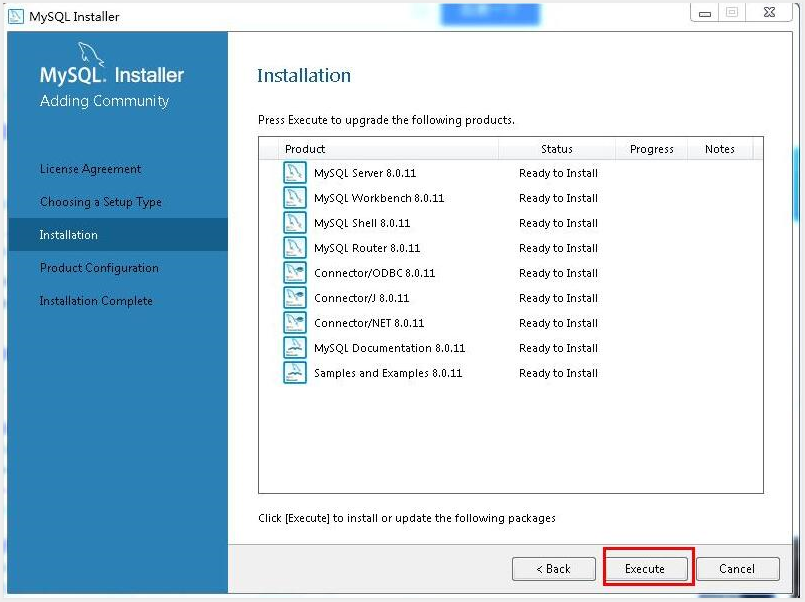The image size is (805, 602).
Task: Click the Connector/J 8.0.11 product icon
Action: (x=295, y=298)
